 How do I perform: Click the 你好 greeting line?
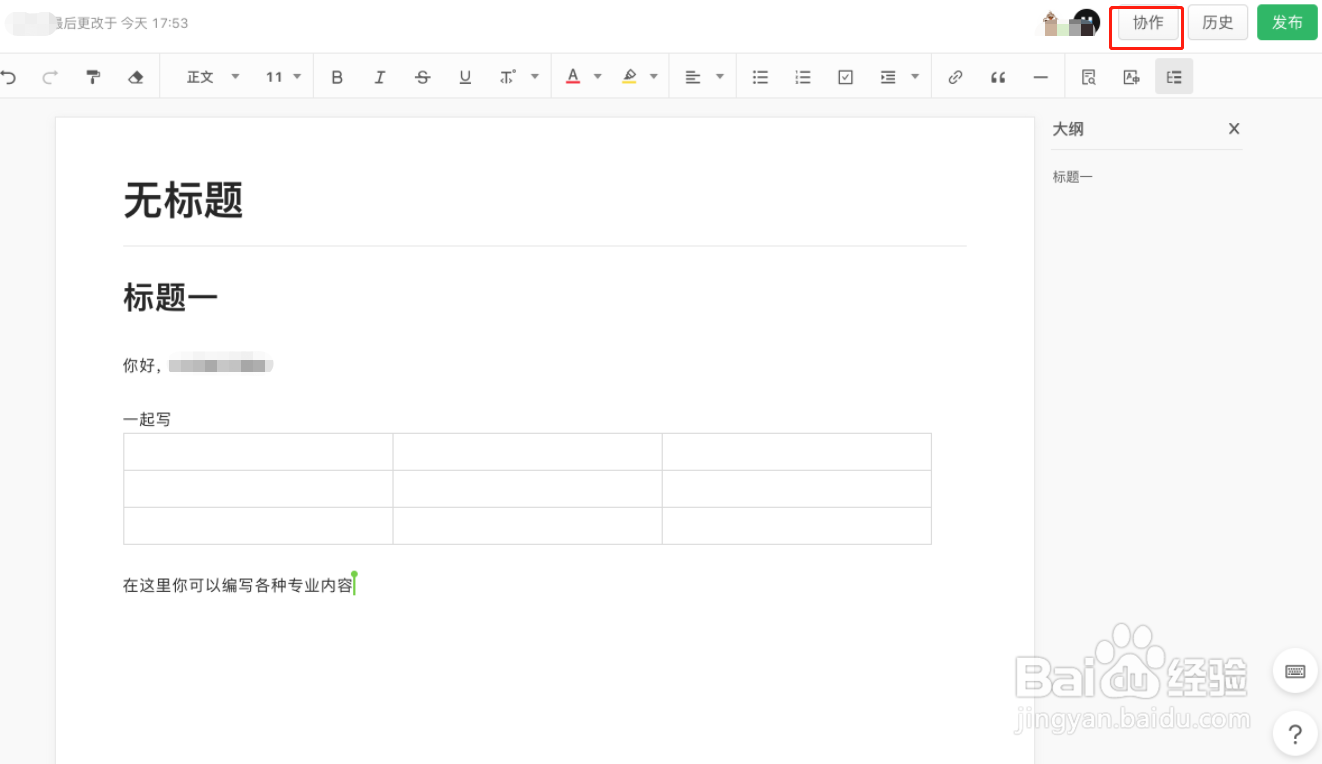click(x=198, y=366)
